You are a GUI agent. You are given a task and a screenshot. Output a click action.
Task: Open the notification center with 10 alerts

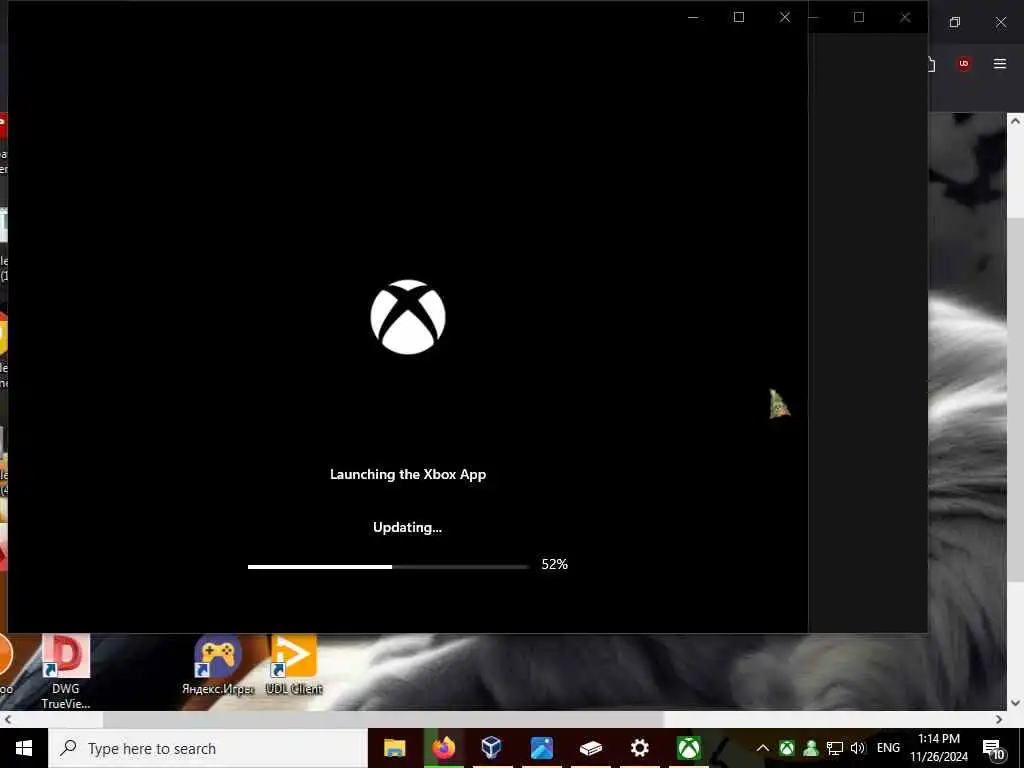coord(994,749)
